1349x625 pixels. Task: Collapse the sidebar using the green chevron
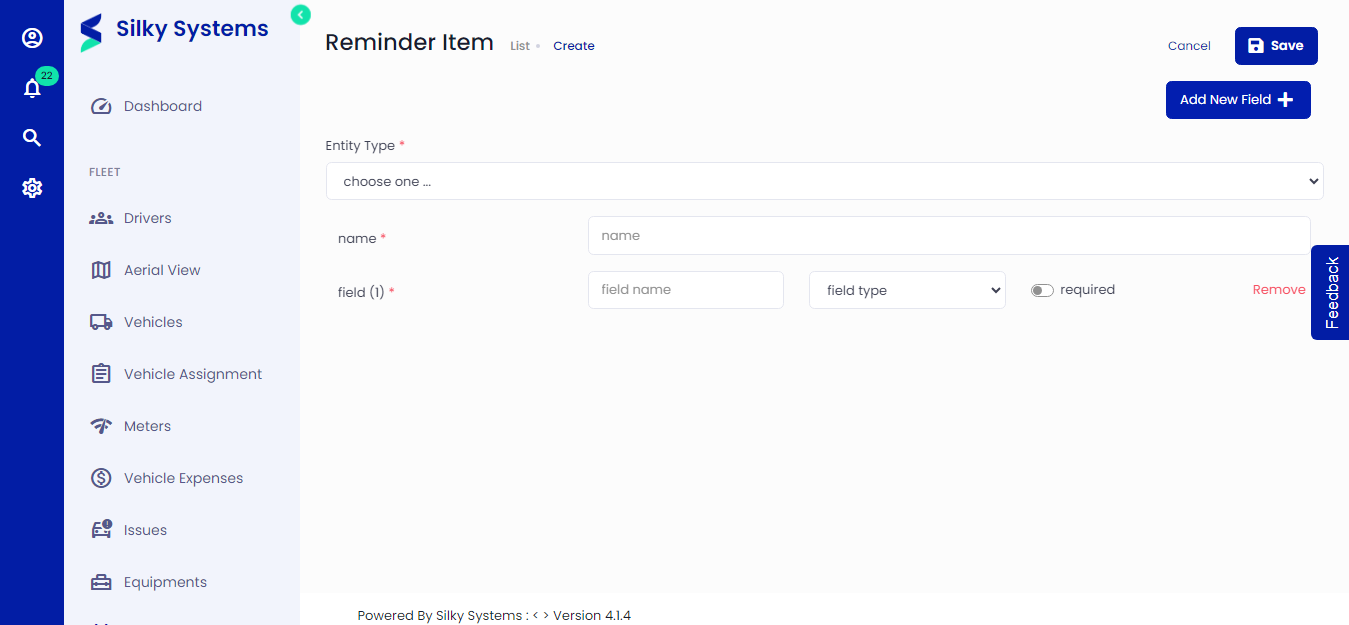pos(300,15)
